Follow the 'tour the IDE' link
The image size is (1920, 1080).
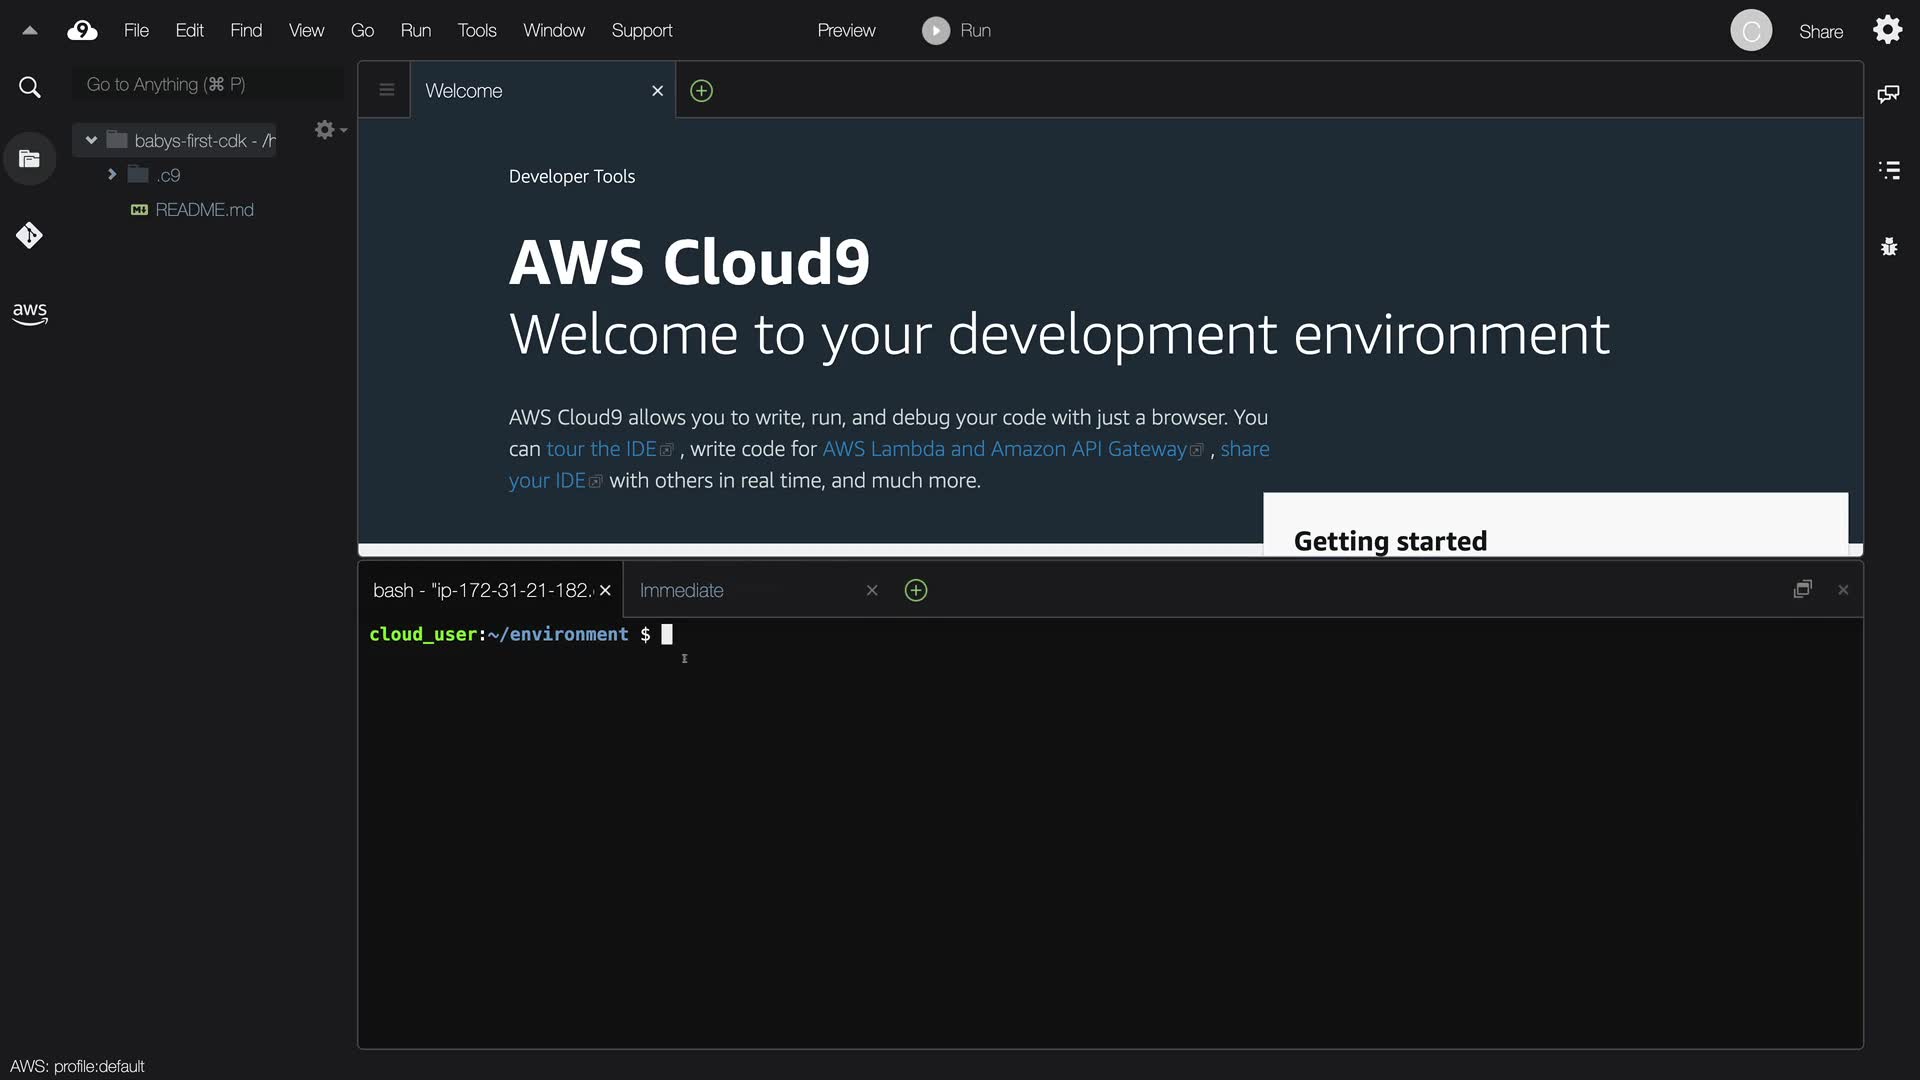pos(601,449)
